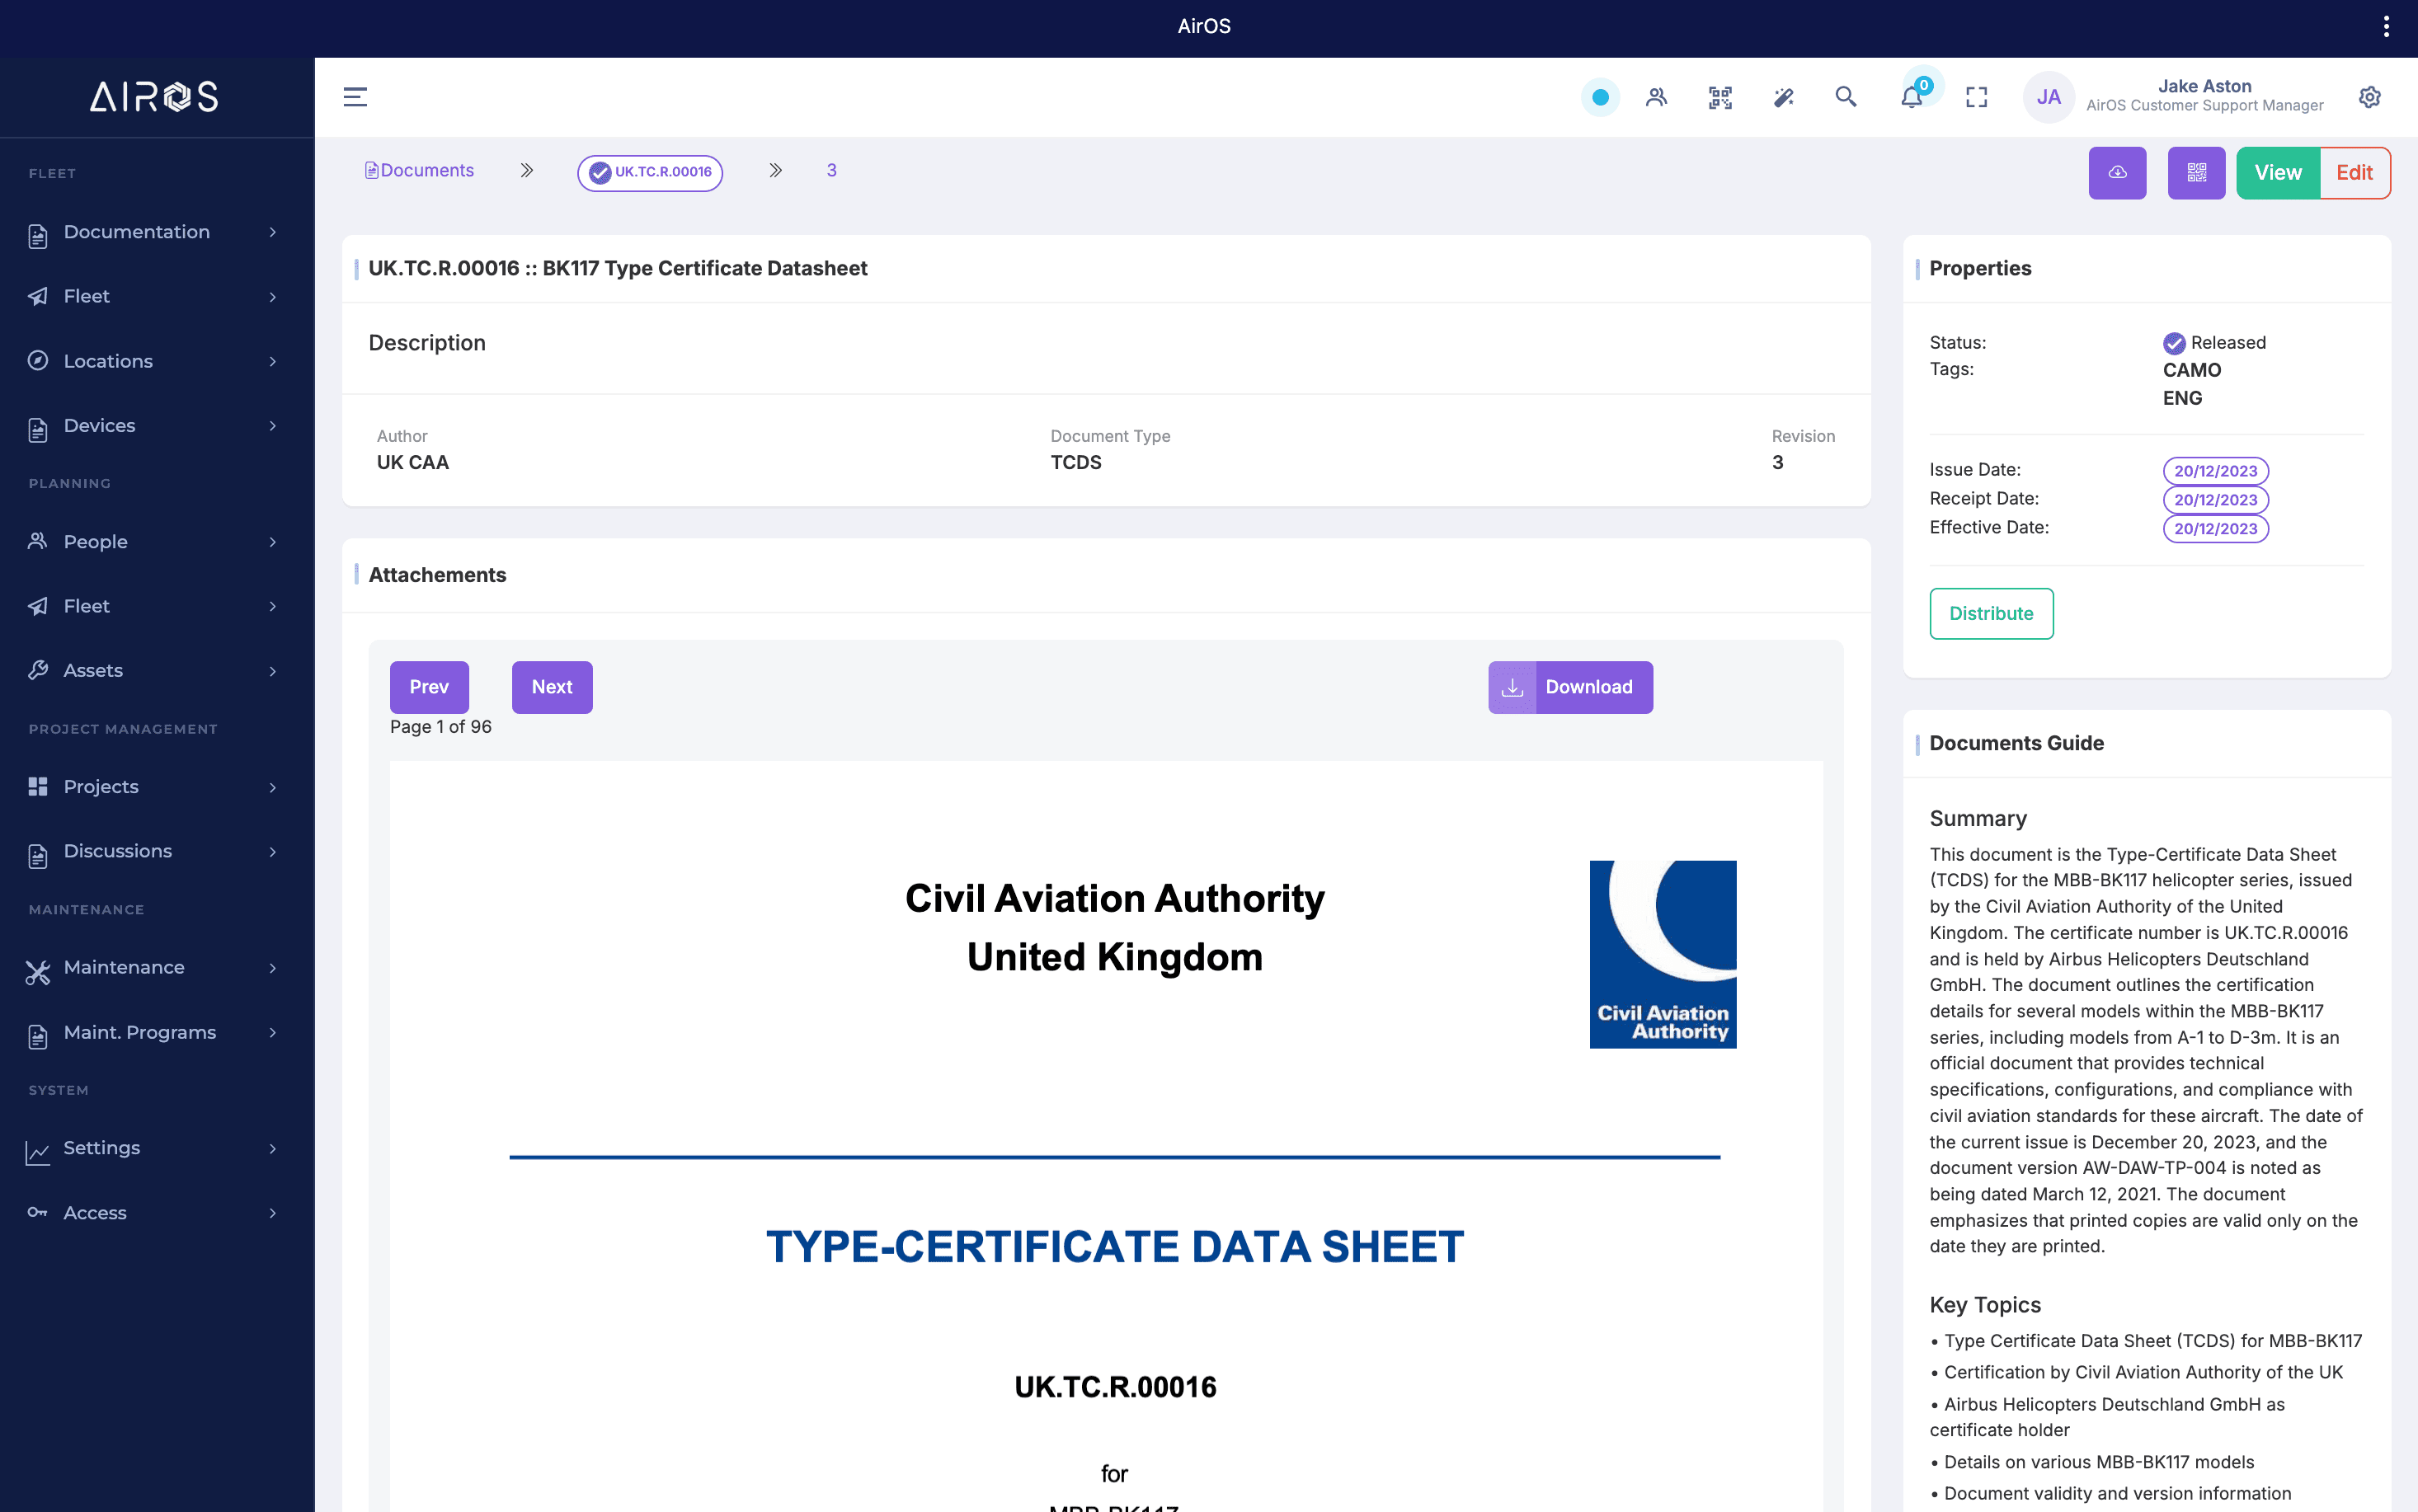The width and height of the screenshot is (2418, 1512).
Task: Click the purple QR code button above Properties
Action: pyautogui.click(x=2196, y=172)
